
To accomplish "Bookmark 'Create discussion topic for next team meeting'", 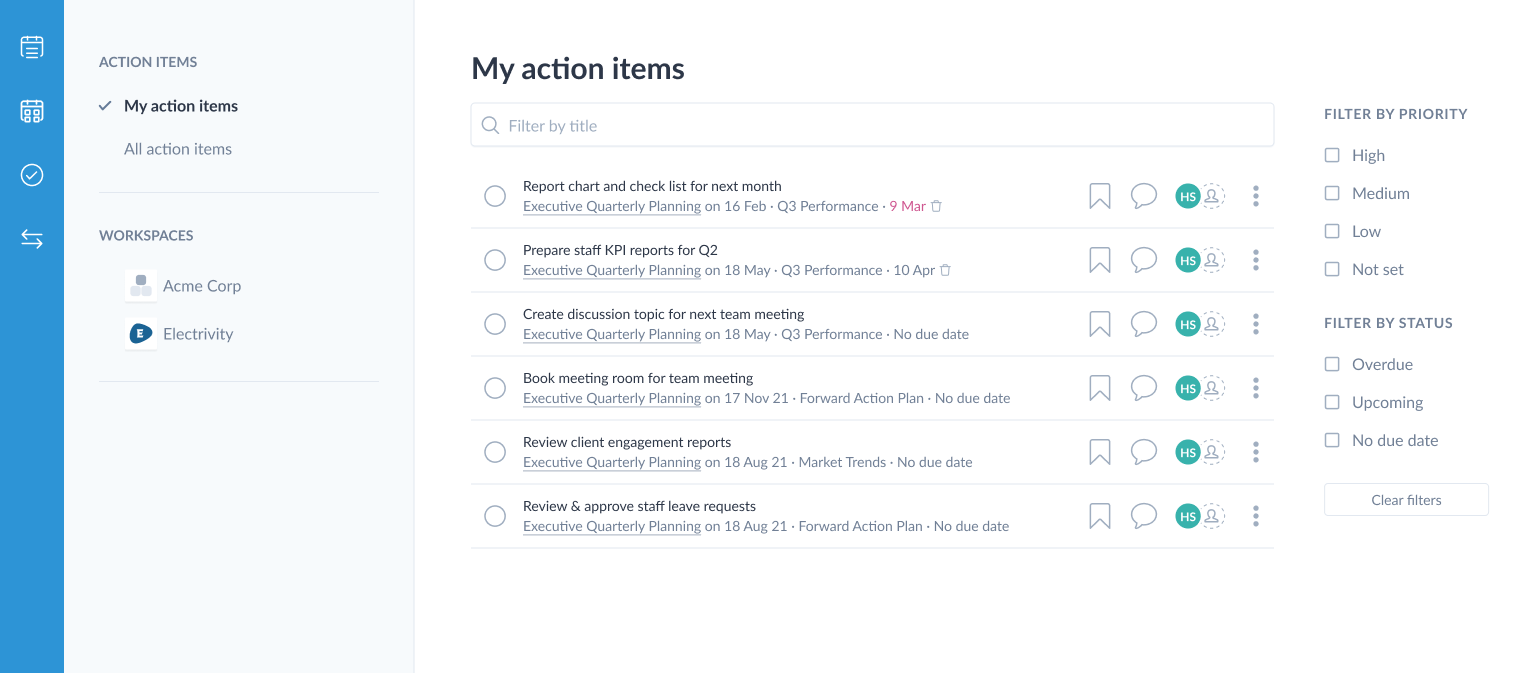I will [1100, 324].
